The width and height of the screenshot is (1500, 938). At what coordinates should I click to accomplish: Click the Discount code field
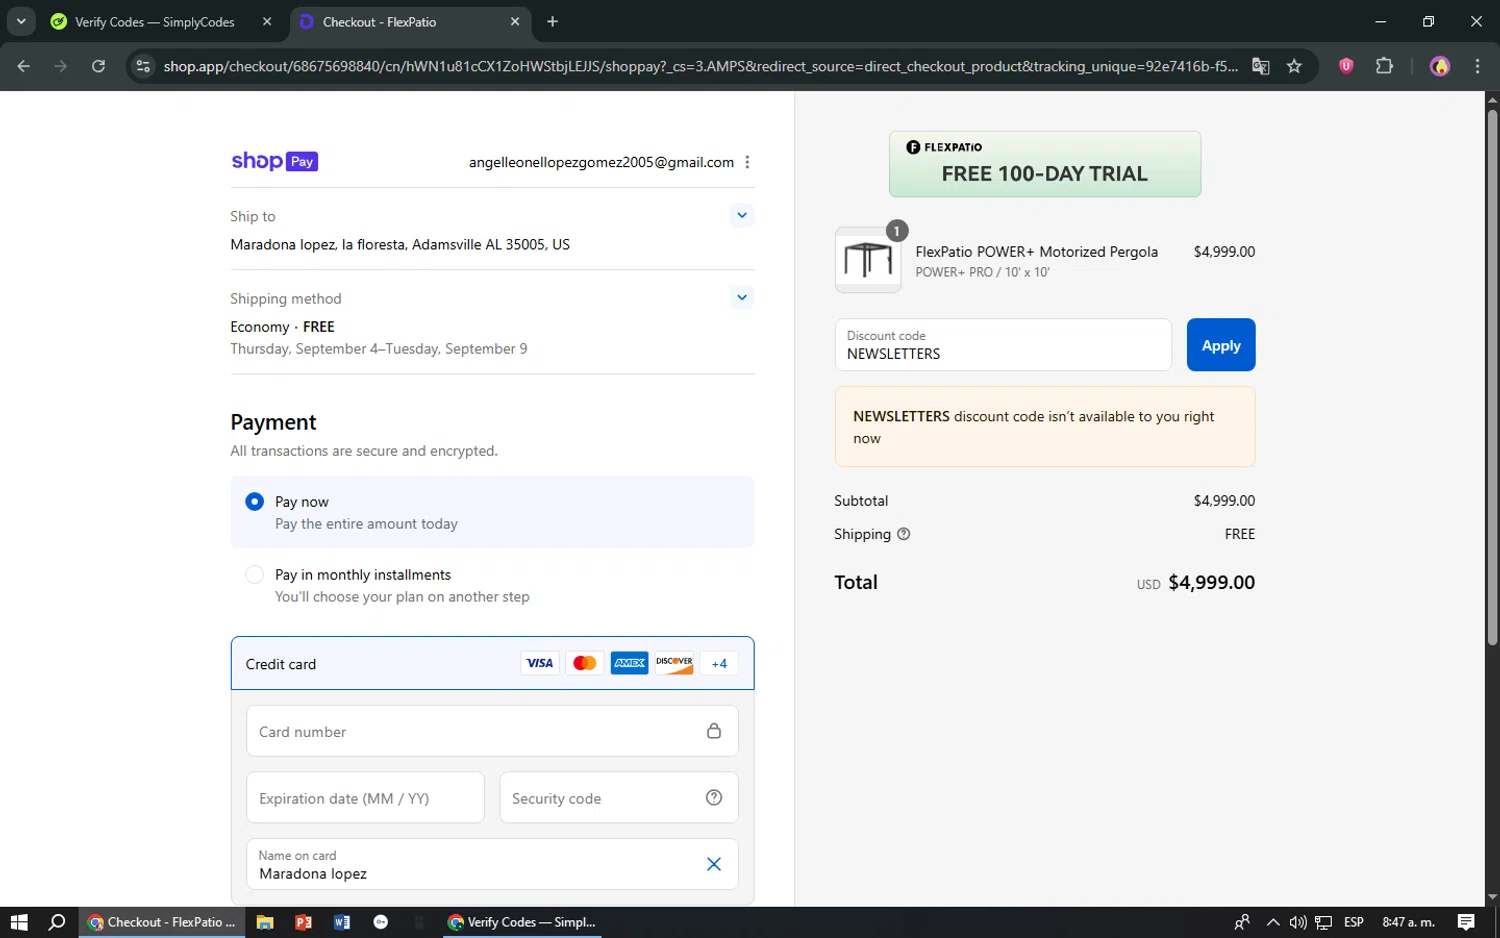coord(1003,345)
